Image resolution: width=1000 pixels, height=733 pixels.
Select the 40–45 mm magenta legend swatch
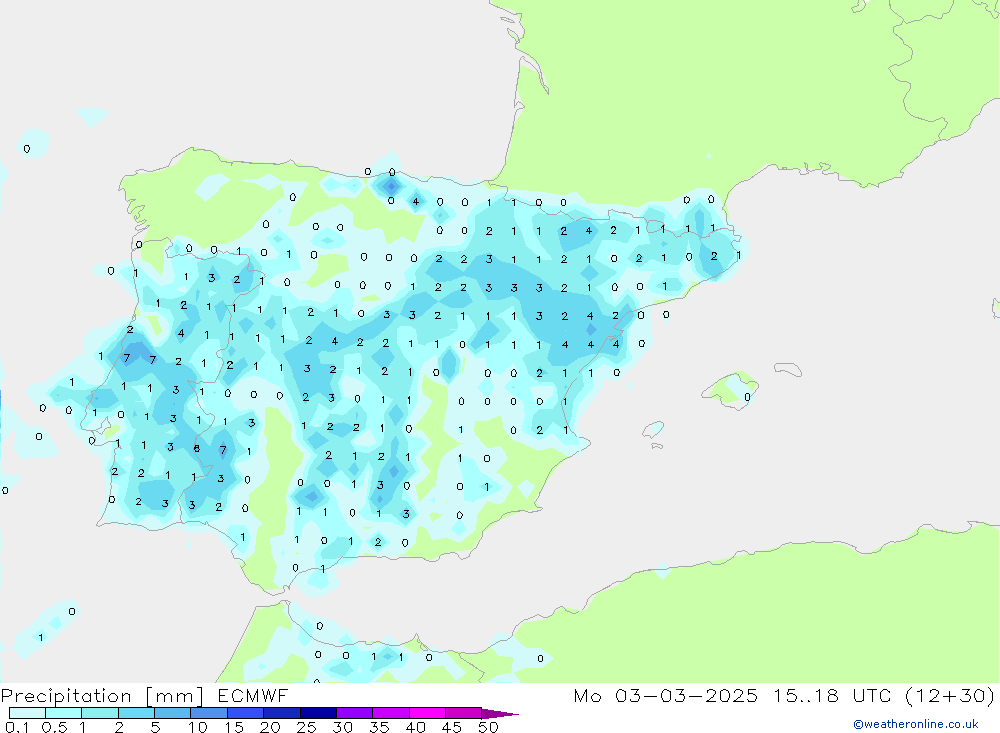427,713
